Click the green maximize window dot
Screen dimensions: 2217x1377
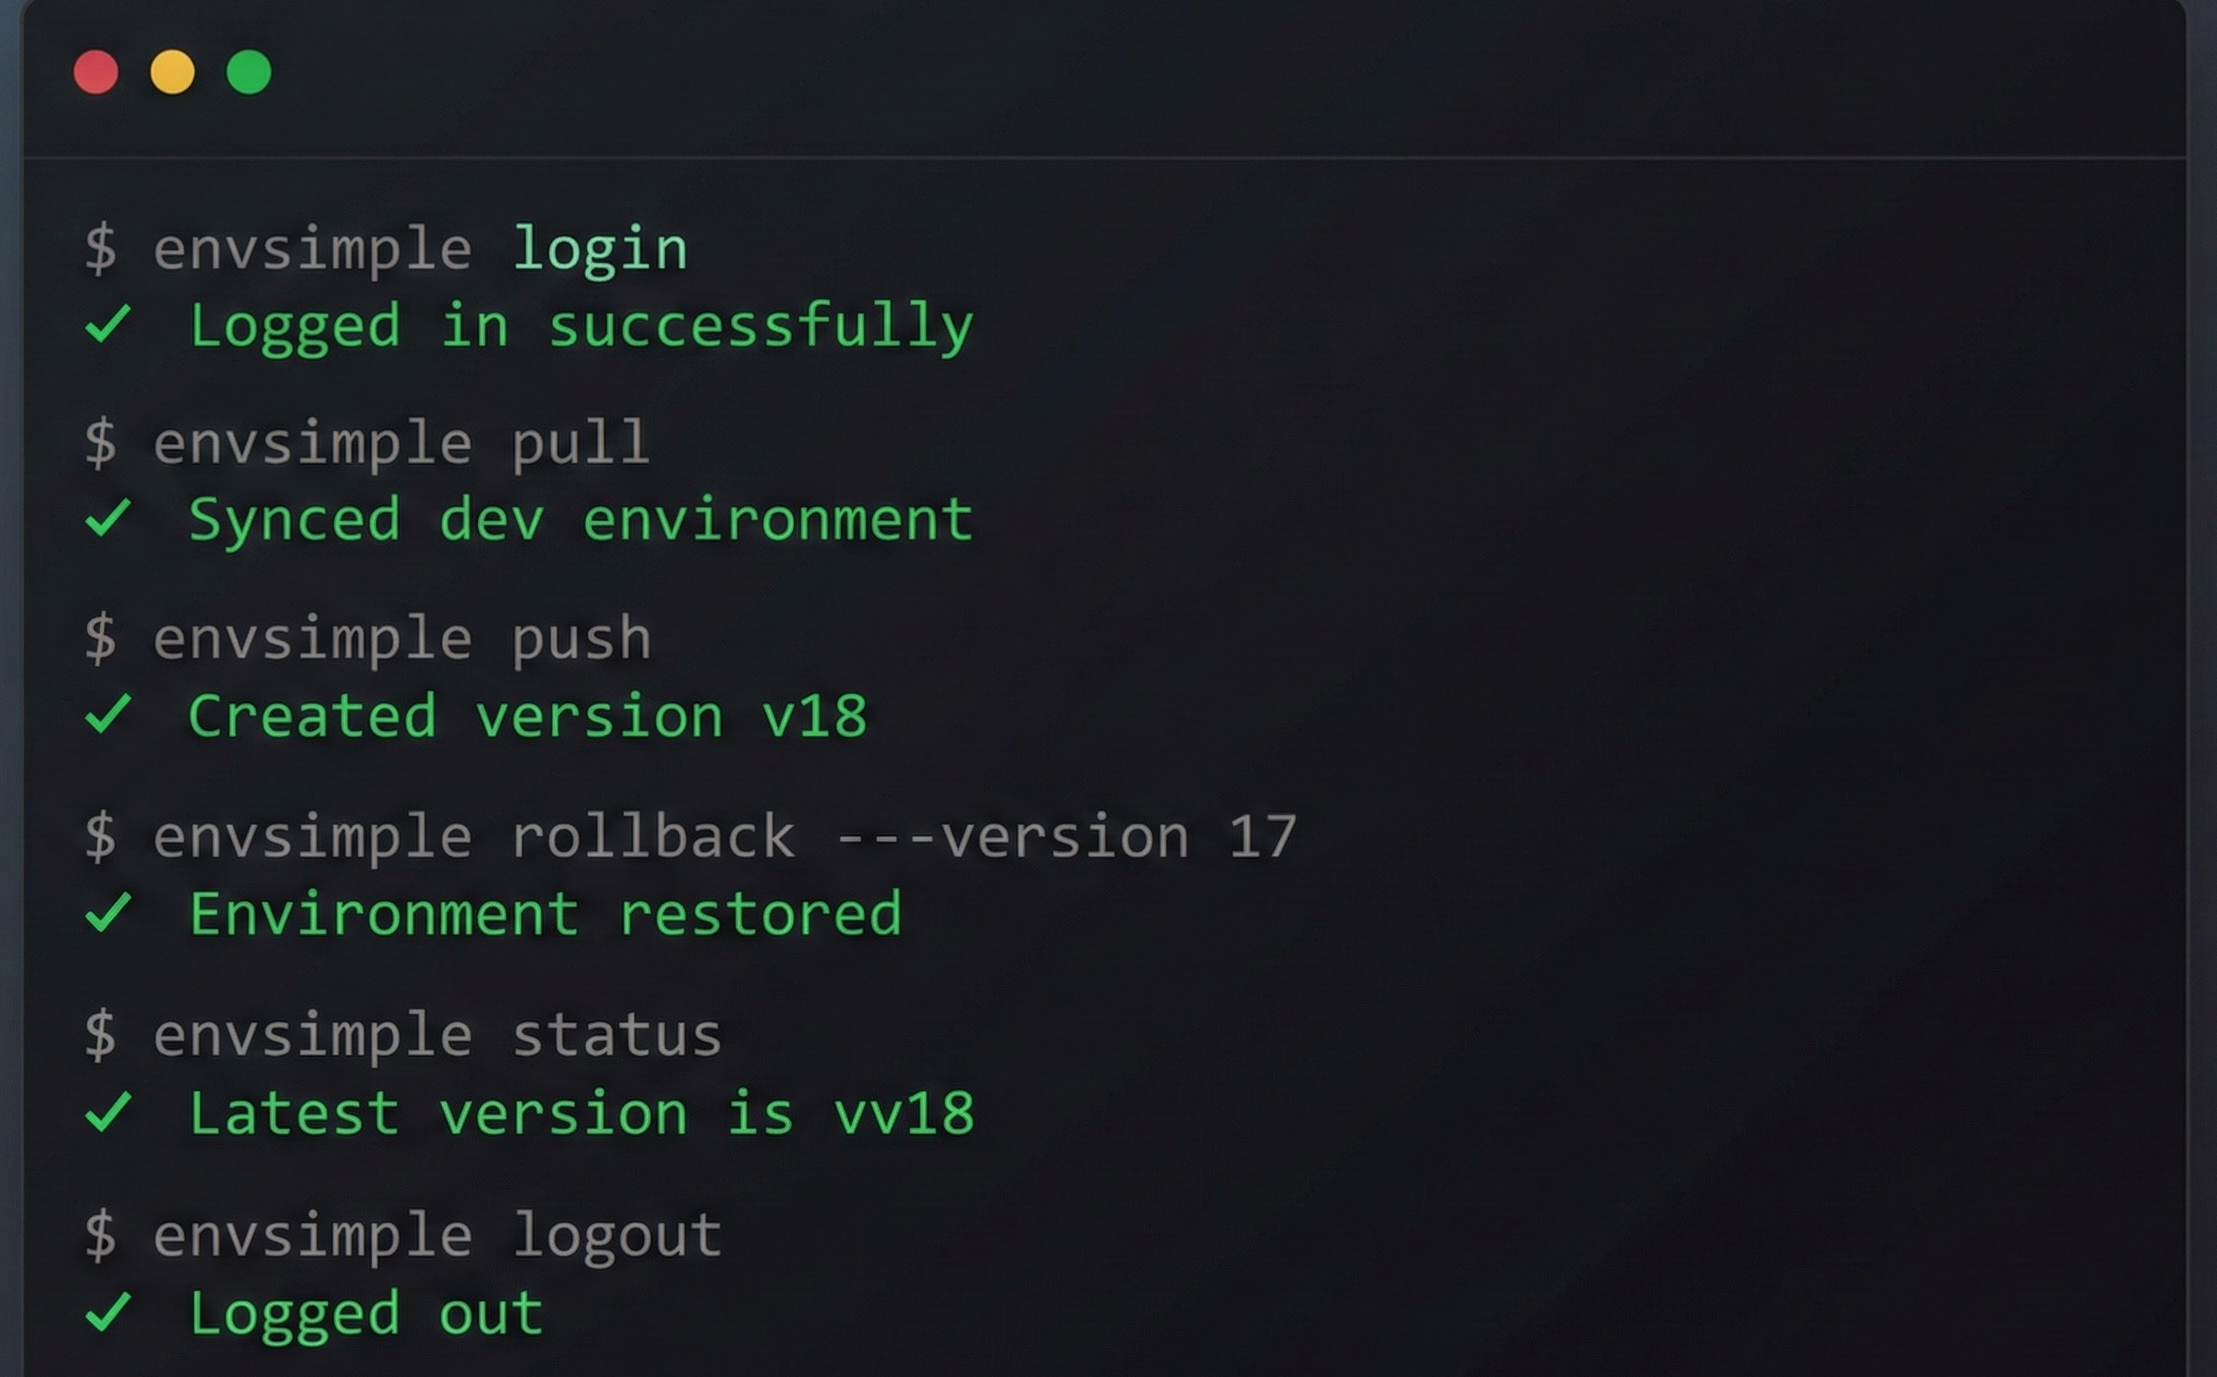pyautogui.click(x=249, y=72)
